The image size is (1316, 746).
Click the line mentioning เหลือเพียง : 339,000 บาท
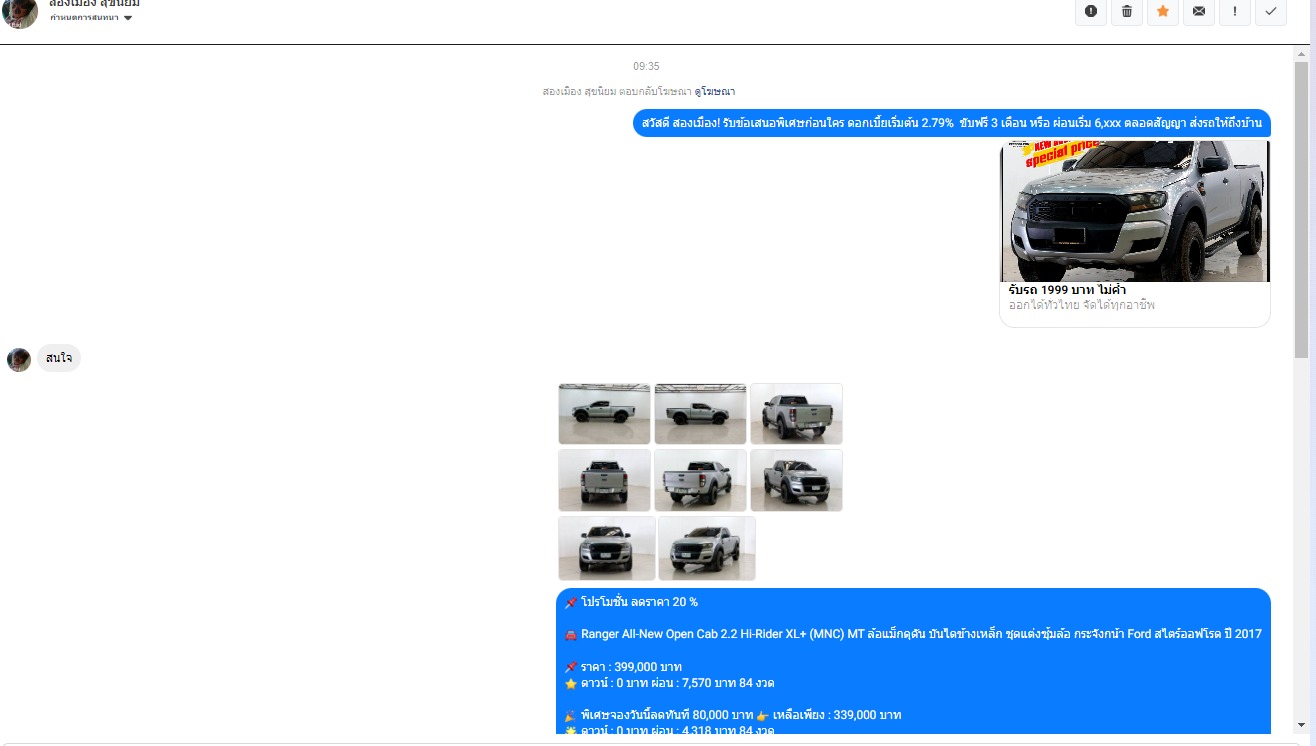tap(733, 715)
